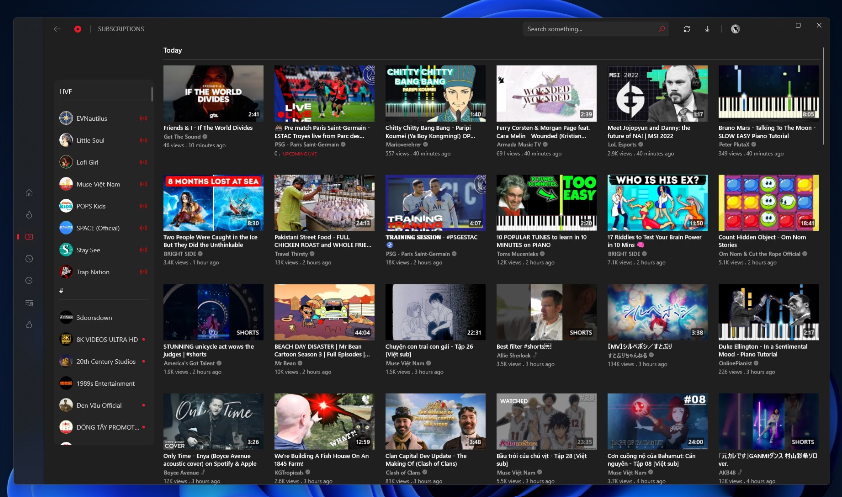The height and width of the screenshot is (497, 842).
Task: Click the POPS Kids channel avatar
Action: 66,206
